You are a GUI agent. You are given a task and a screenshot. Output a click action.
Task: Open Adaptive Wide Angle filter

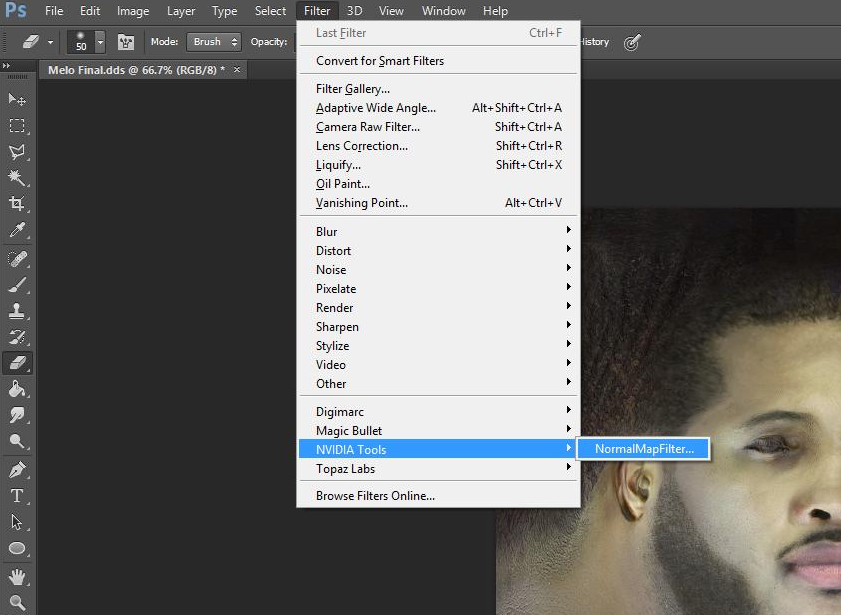(x=438, y=108)
